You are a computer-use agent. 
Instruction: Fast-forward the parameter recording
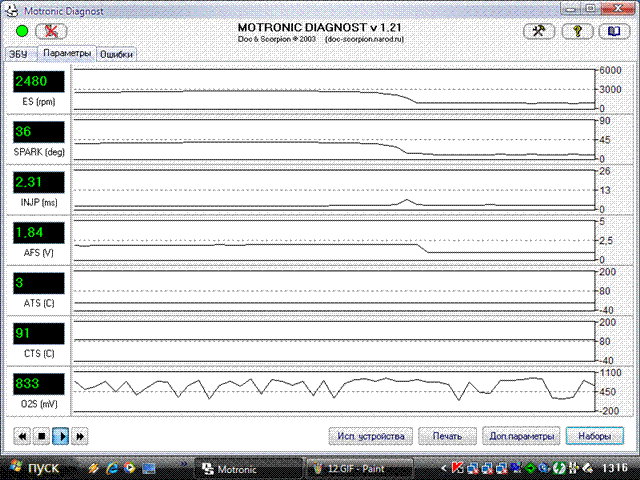(80, 436)
